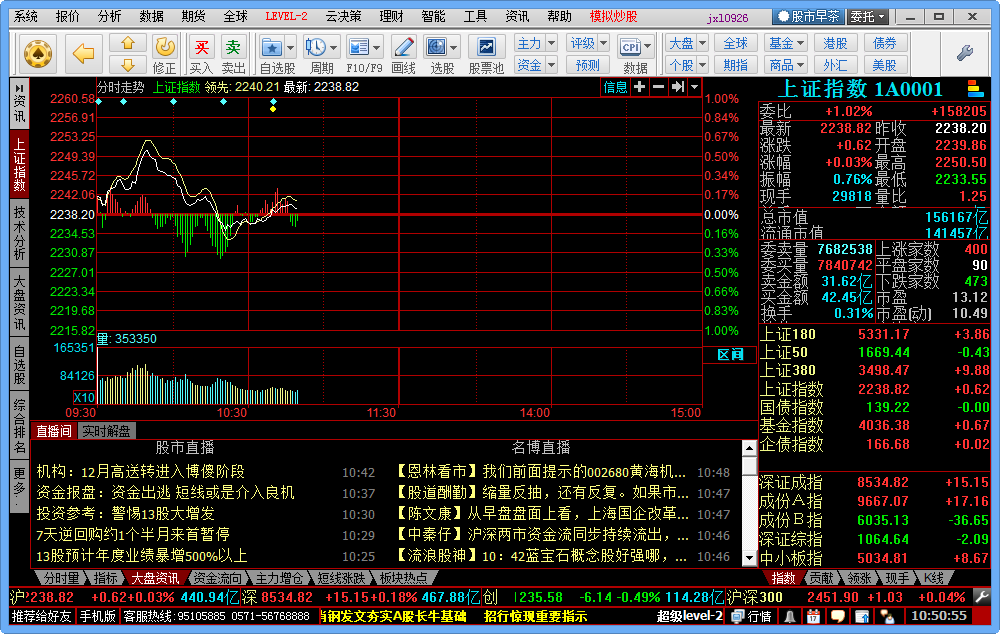This screenshot has width=1000, height=634.
Task: Expand the dropdown arrow next to 信息 controls
Action: (695, 87)
